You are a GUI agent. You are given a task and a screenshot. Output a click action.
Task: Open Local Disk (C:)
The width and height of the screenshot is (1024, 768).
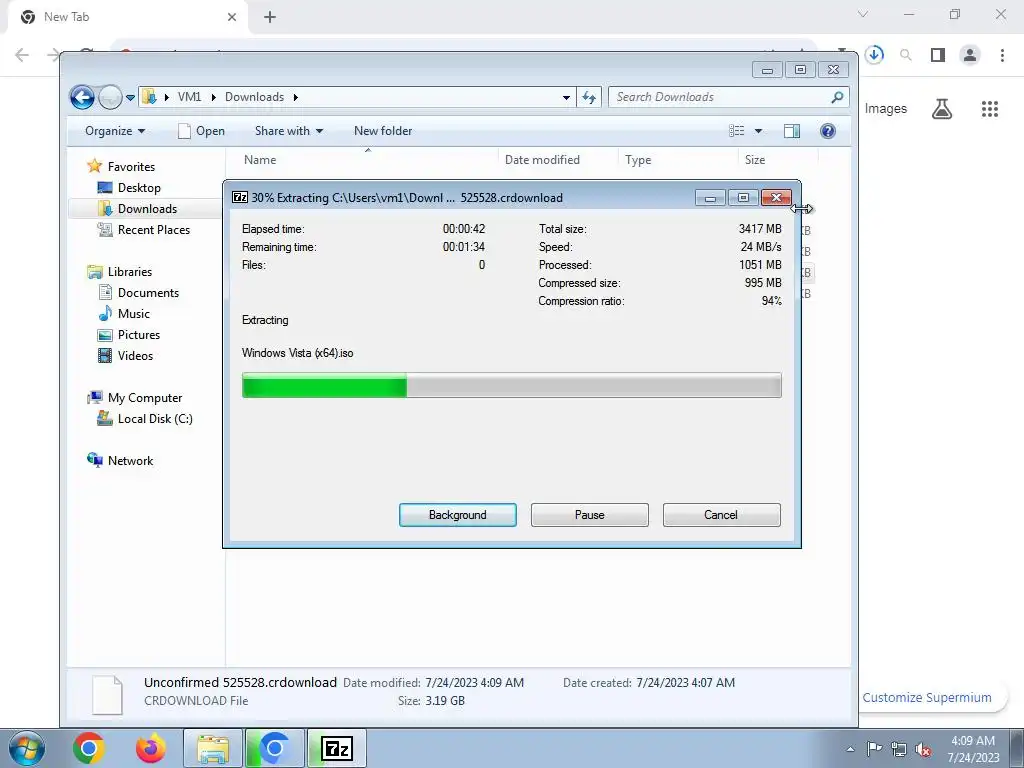(x=155, y=419)
